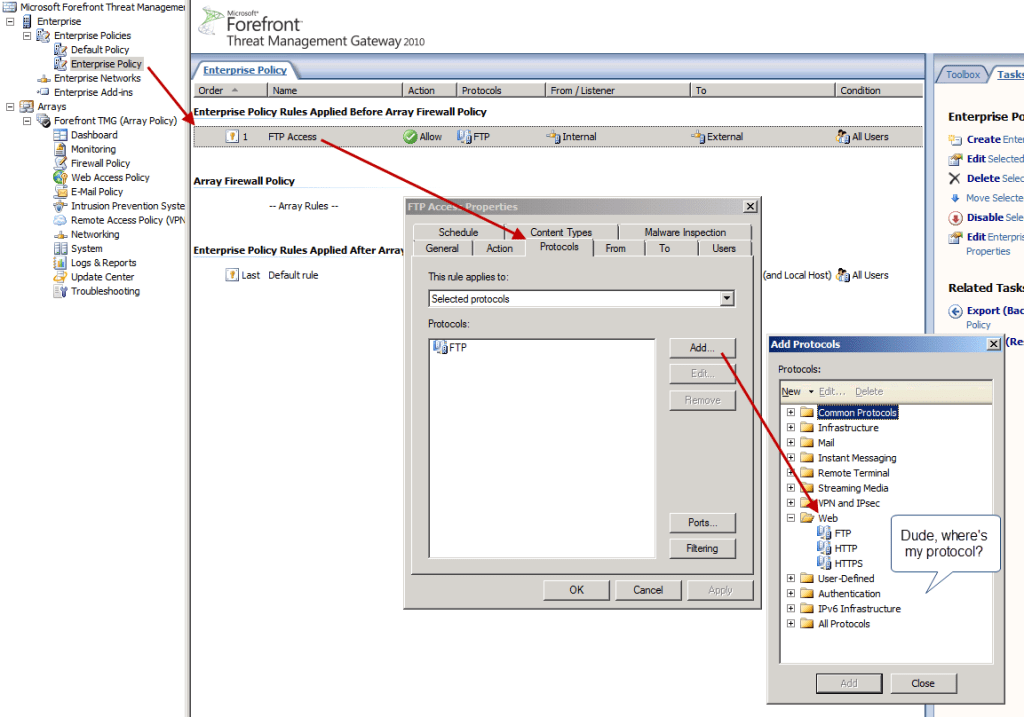Click green Allow action icon in rule row
The image size is (1024, 717).
[x=410, y=136]
